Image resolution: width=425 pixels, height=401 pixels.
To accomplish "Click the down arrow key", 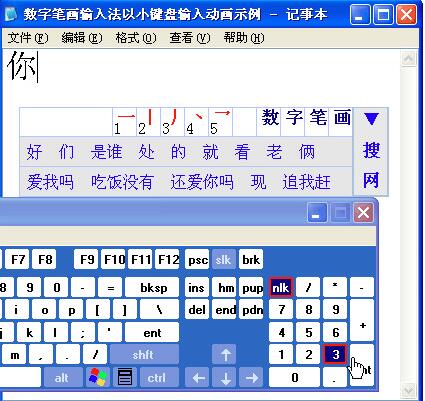I will (226, 377).
